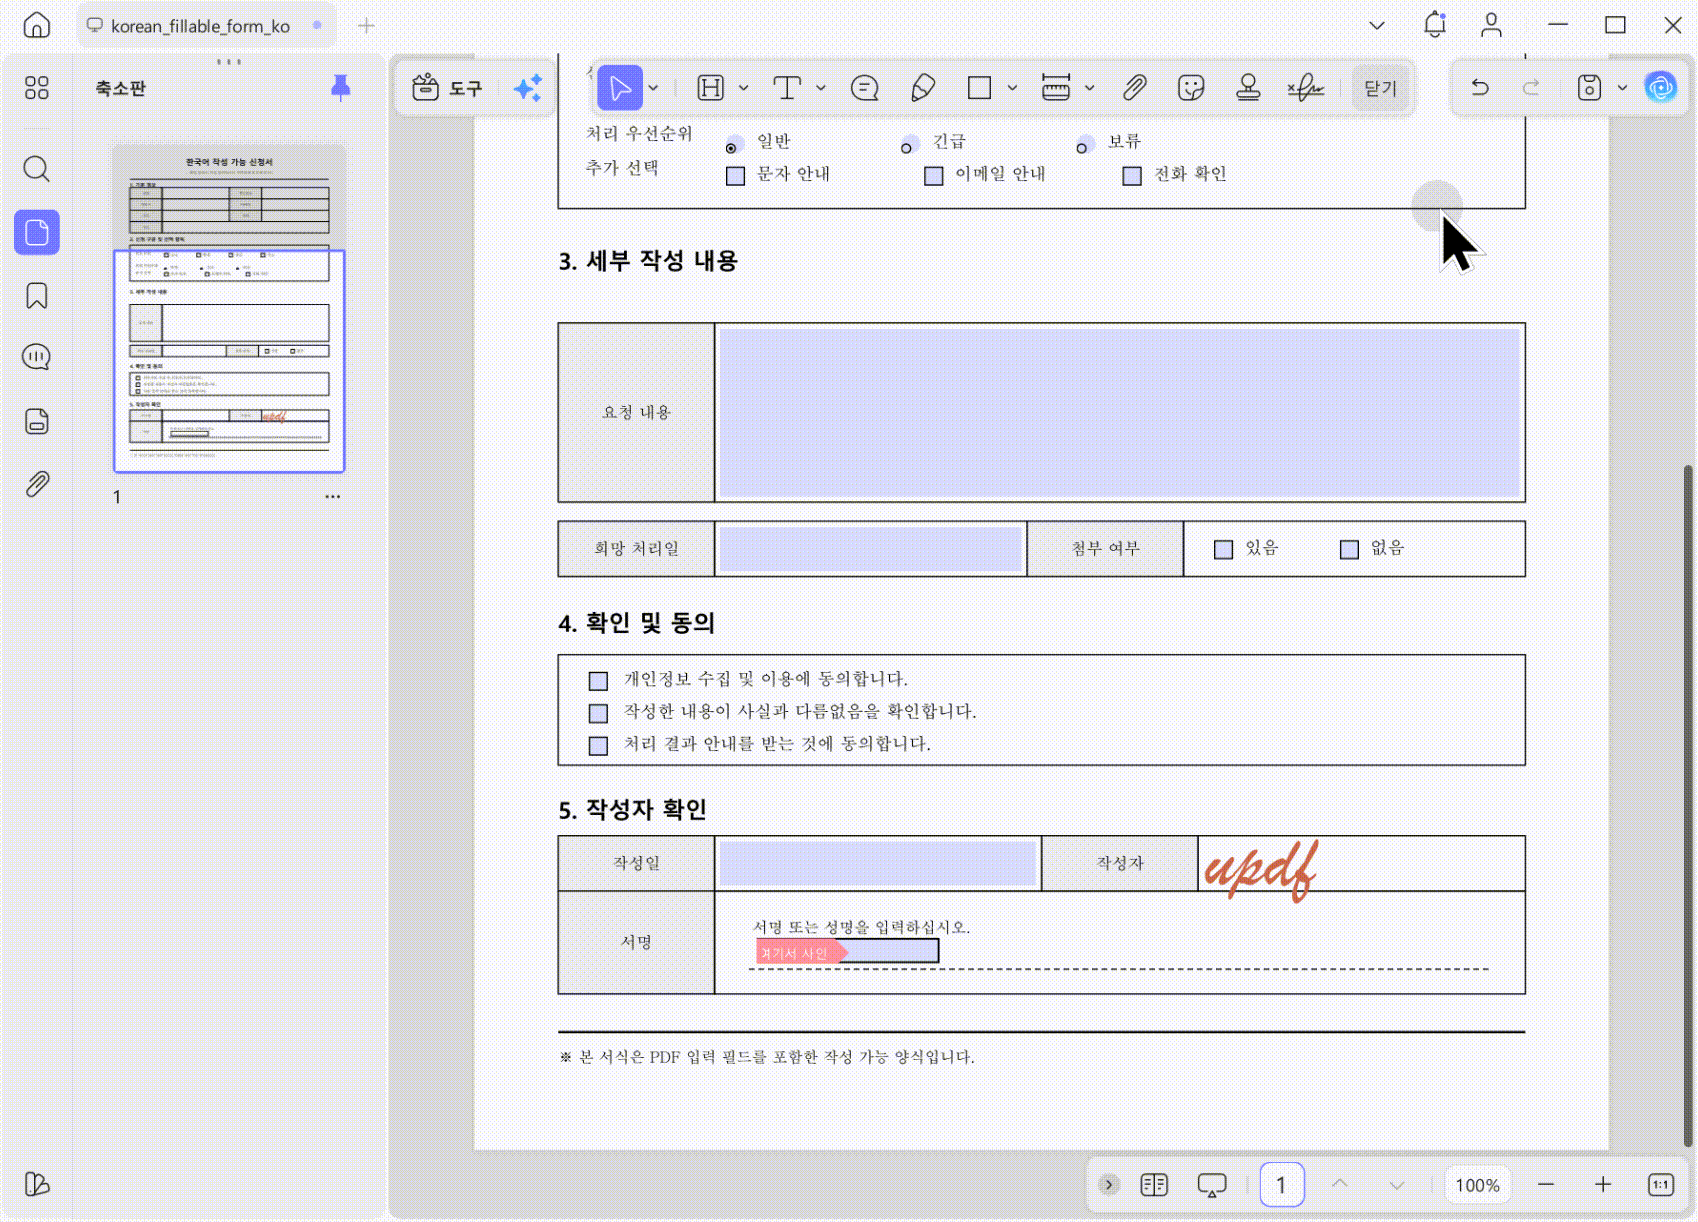Start slideshow presentation mode
1698x1222 pixels.
1212,1185
